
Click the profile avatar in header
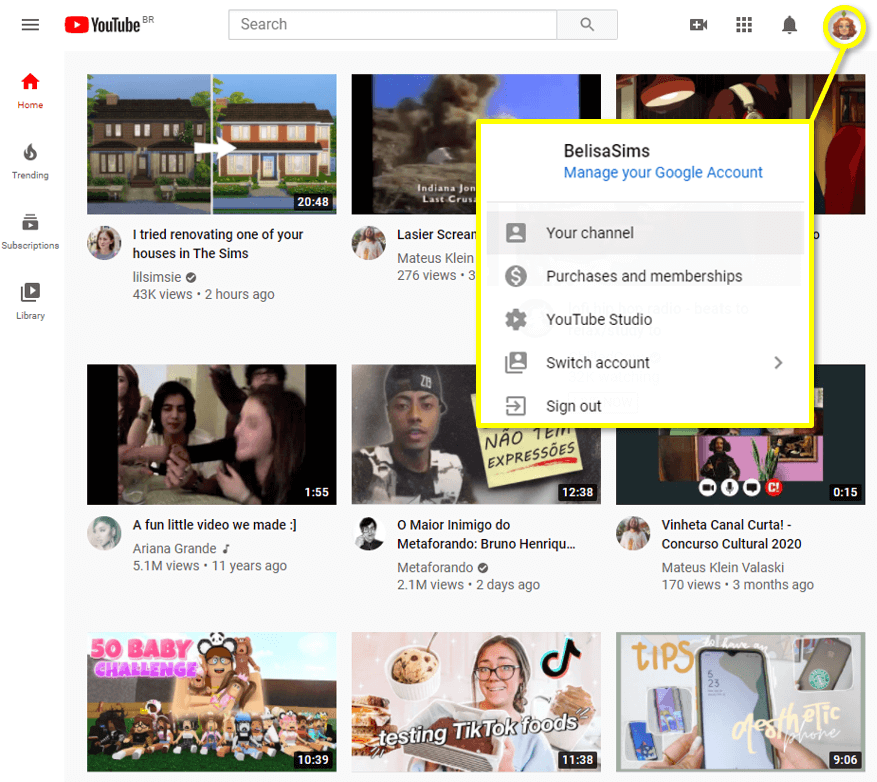844,25
